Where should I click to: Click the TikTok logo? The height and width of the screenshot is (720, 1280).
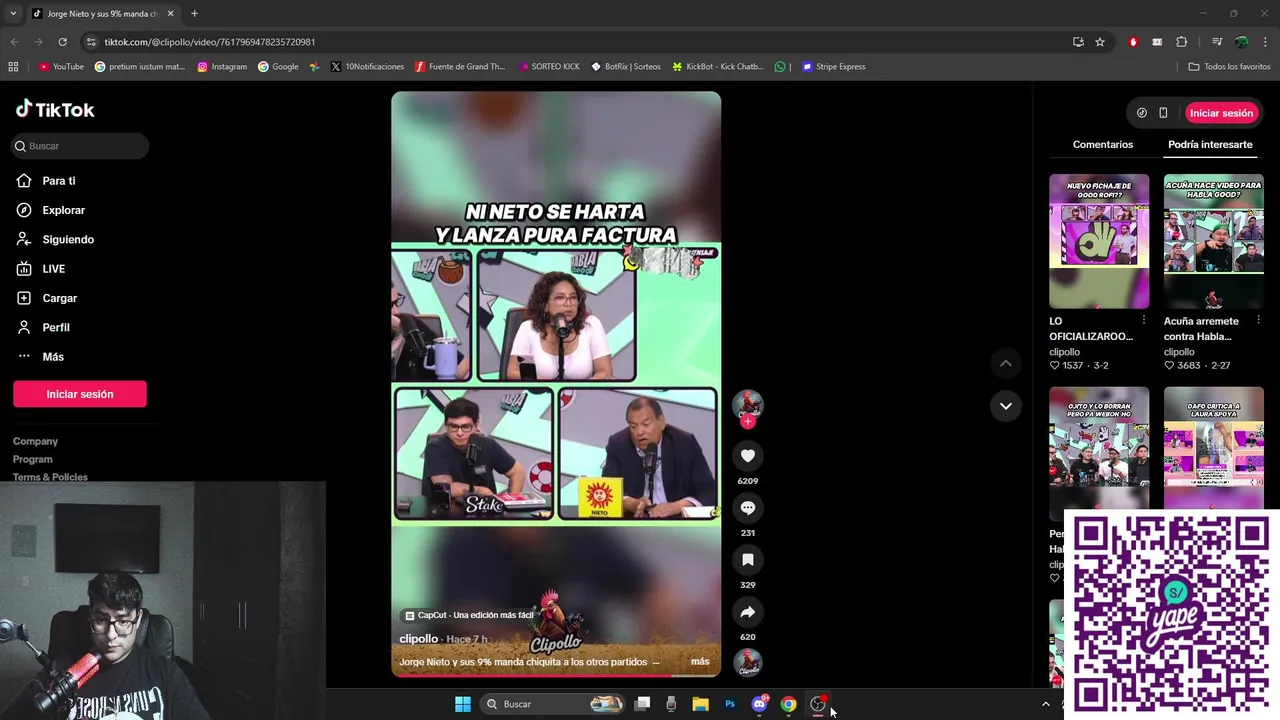point(55,109)
